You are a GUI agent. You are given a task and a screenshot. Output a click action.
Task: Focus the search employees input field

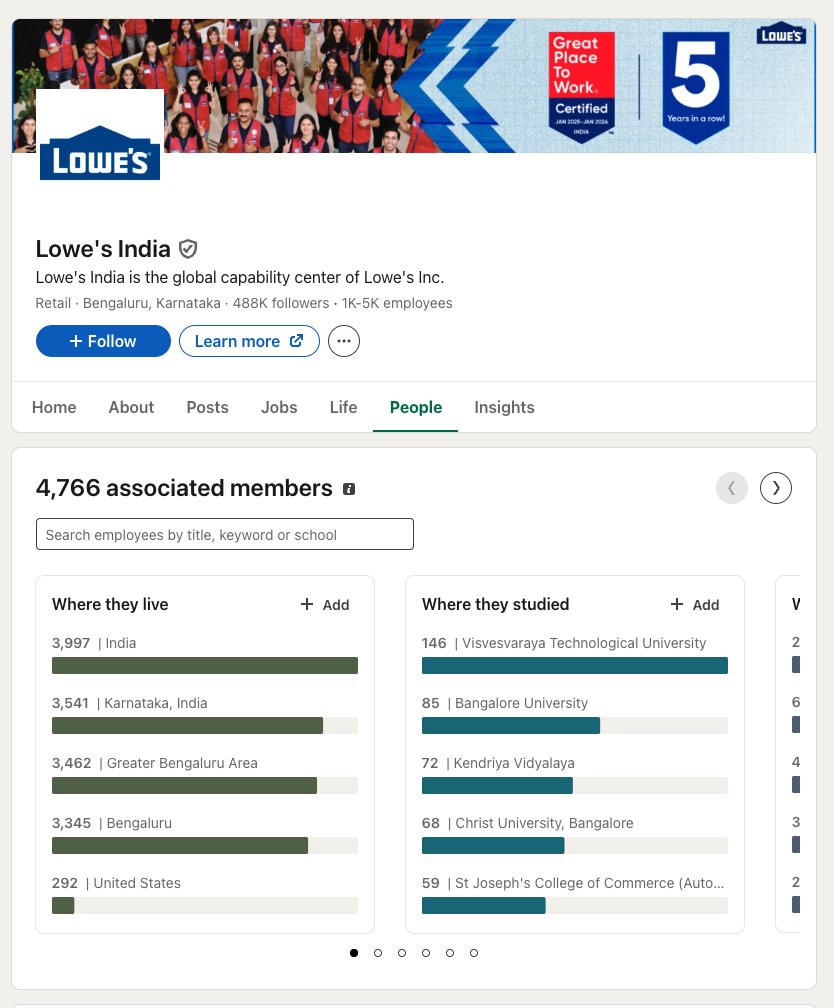pyautogui.click(x=224, y=534)
